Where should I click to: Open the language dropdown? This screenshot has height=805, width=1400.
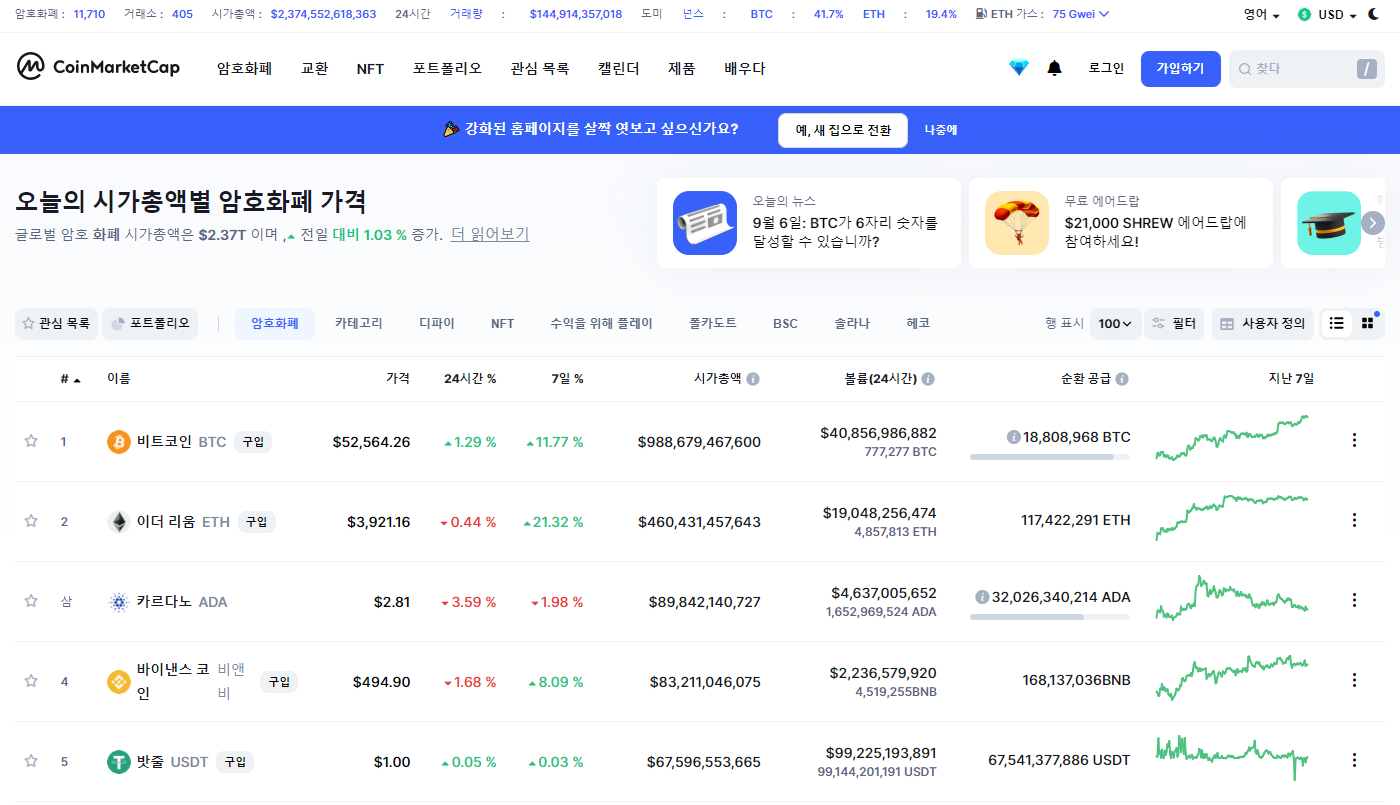click(1262, 14)
